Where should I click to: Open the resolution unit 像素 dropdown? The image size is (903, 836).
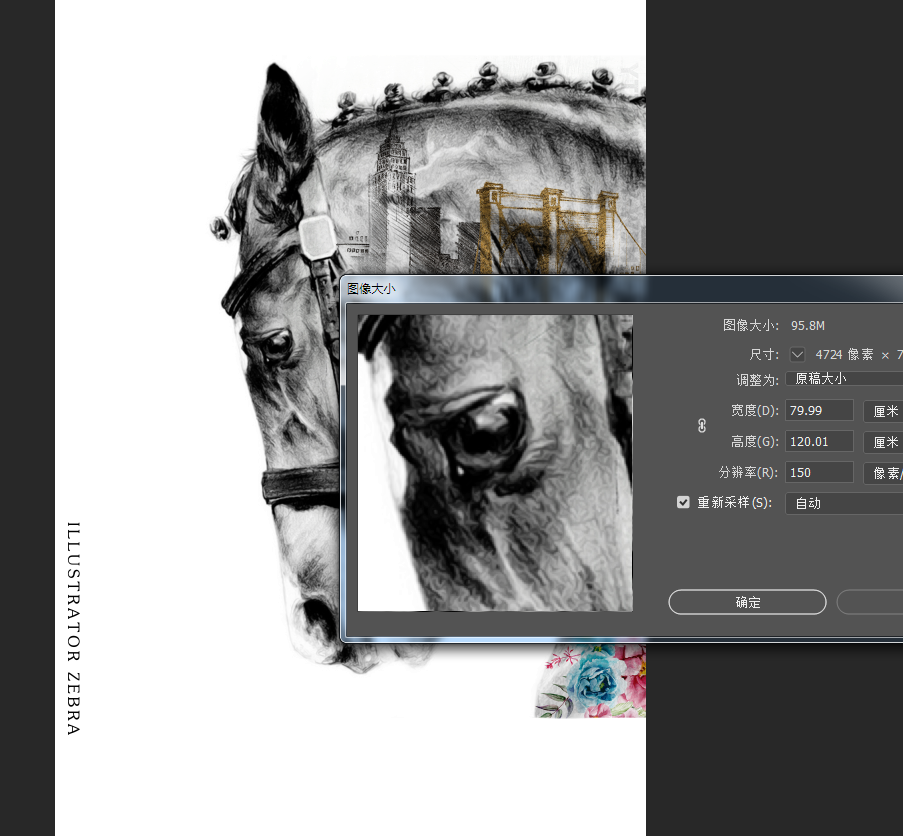[883, 473]
